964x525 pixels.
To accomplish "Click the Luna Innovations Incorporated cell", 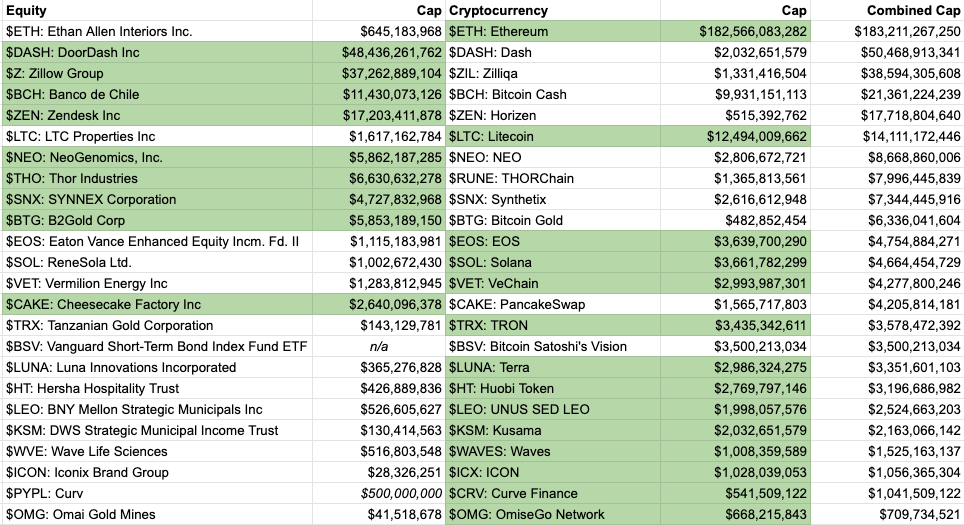I will (157, 367).
